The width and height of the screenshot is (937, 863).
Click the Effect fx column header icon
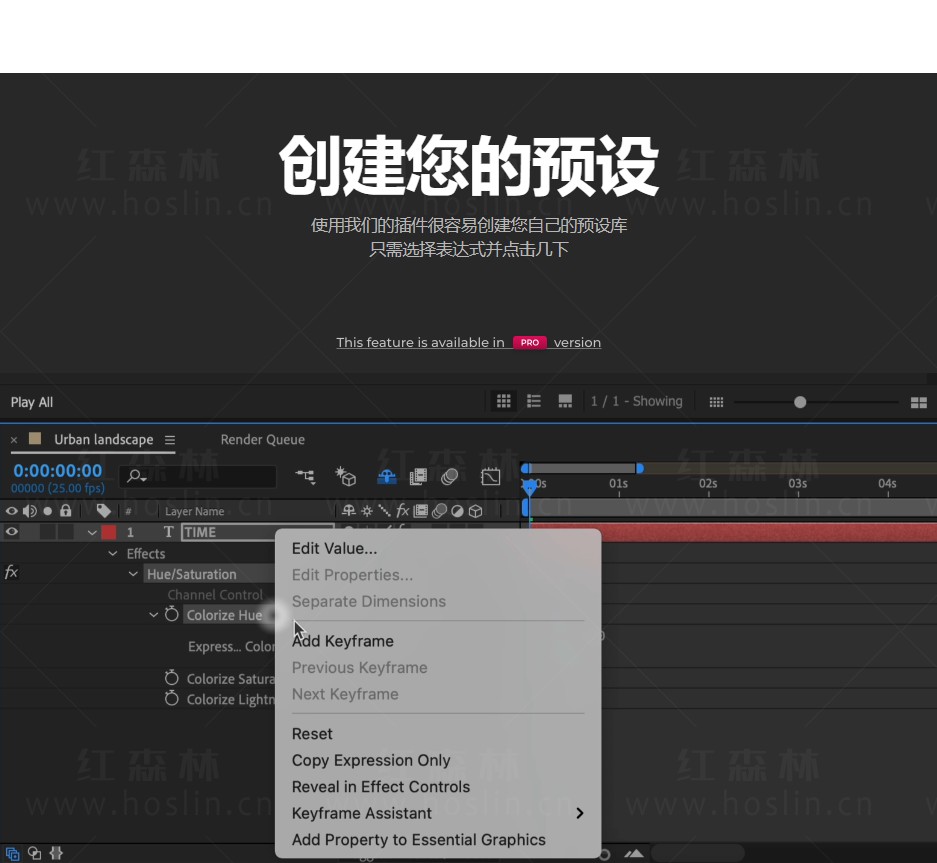[403, 511]
